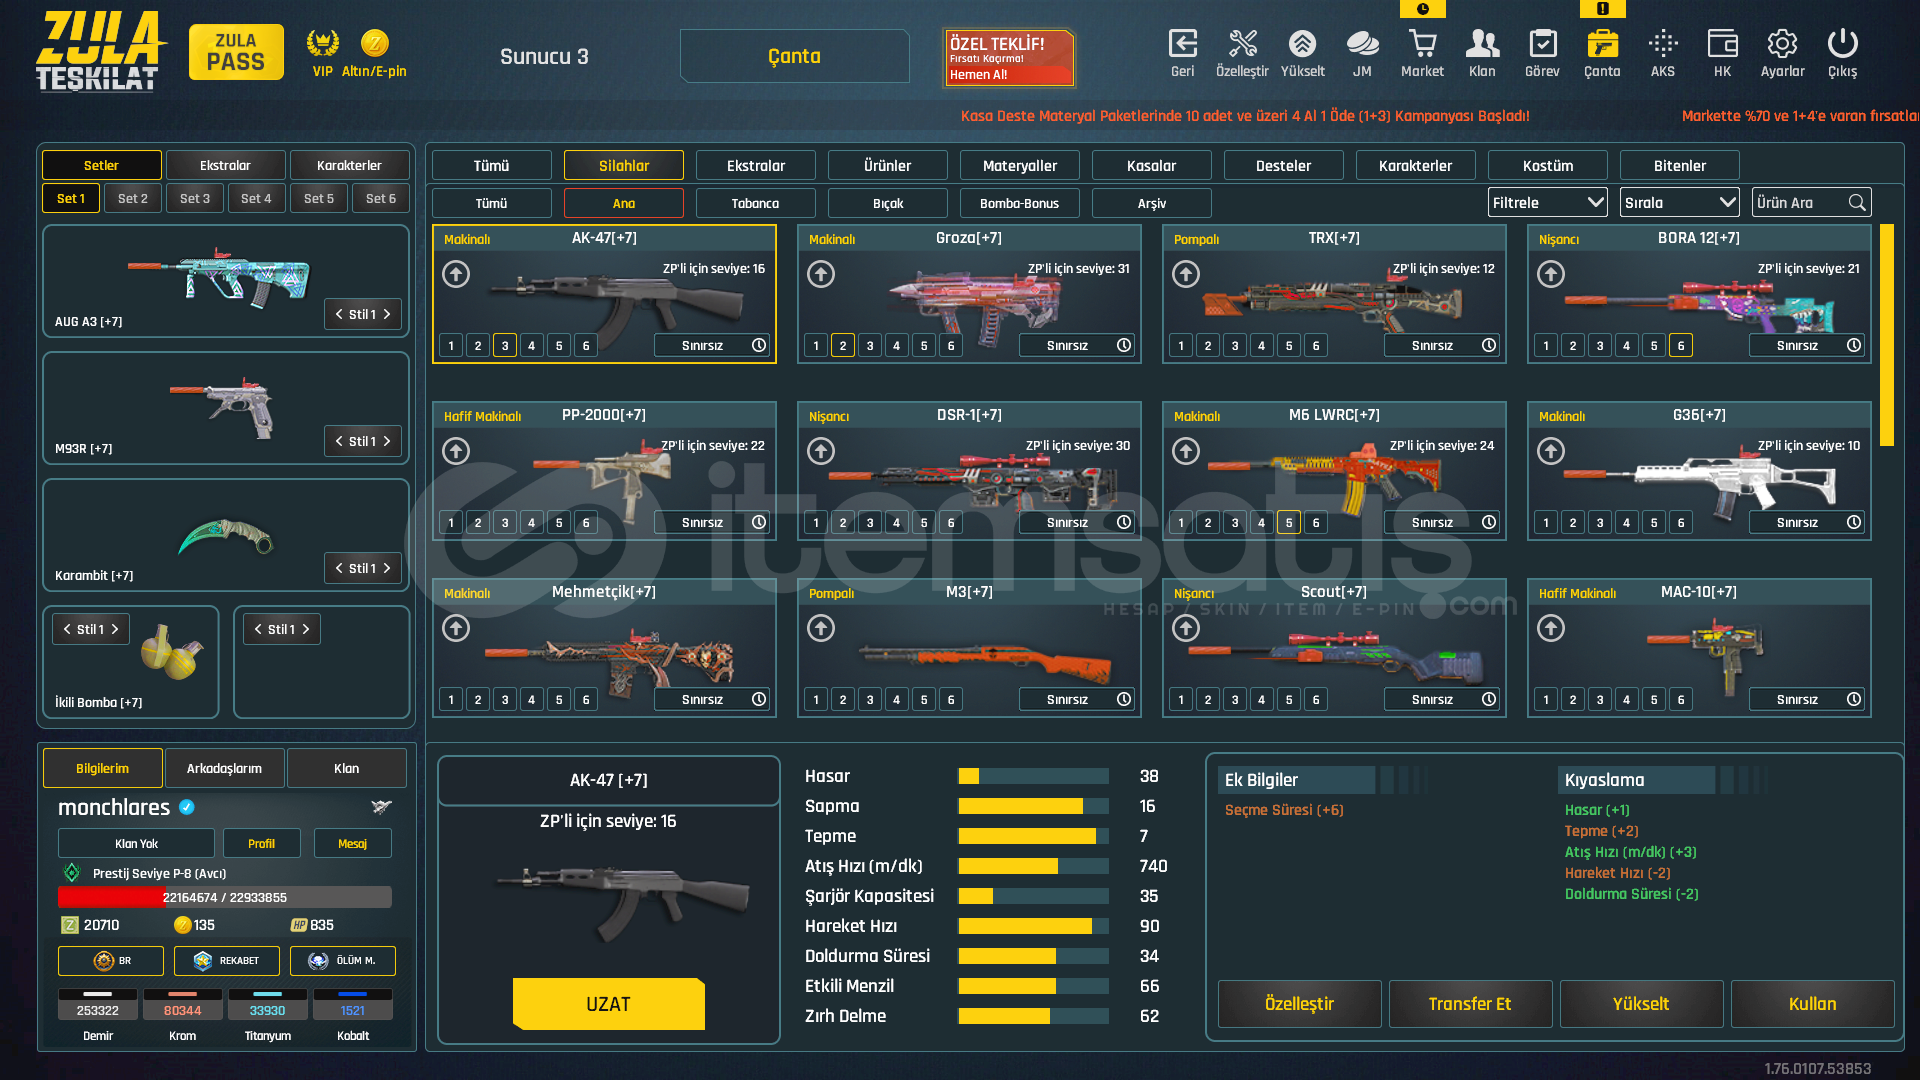Click the Altın/E-pin gold coin icon

(x=375, y=43)
